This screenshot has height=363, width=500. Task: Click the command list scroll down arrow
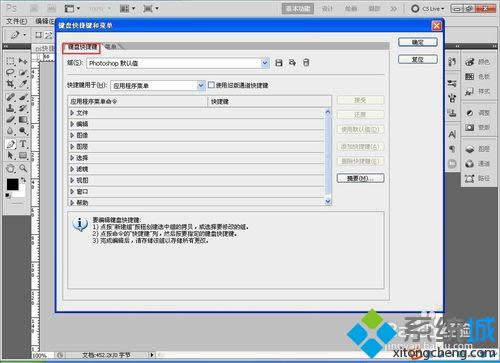pyautogui.click(x=328, y=201)
